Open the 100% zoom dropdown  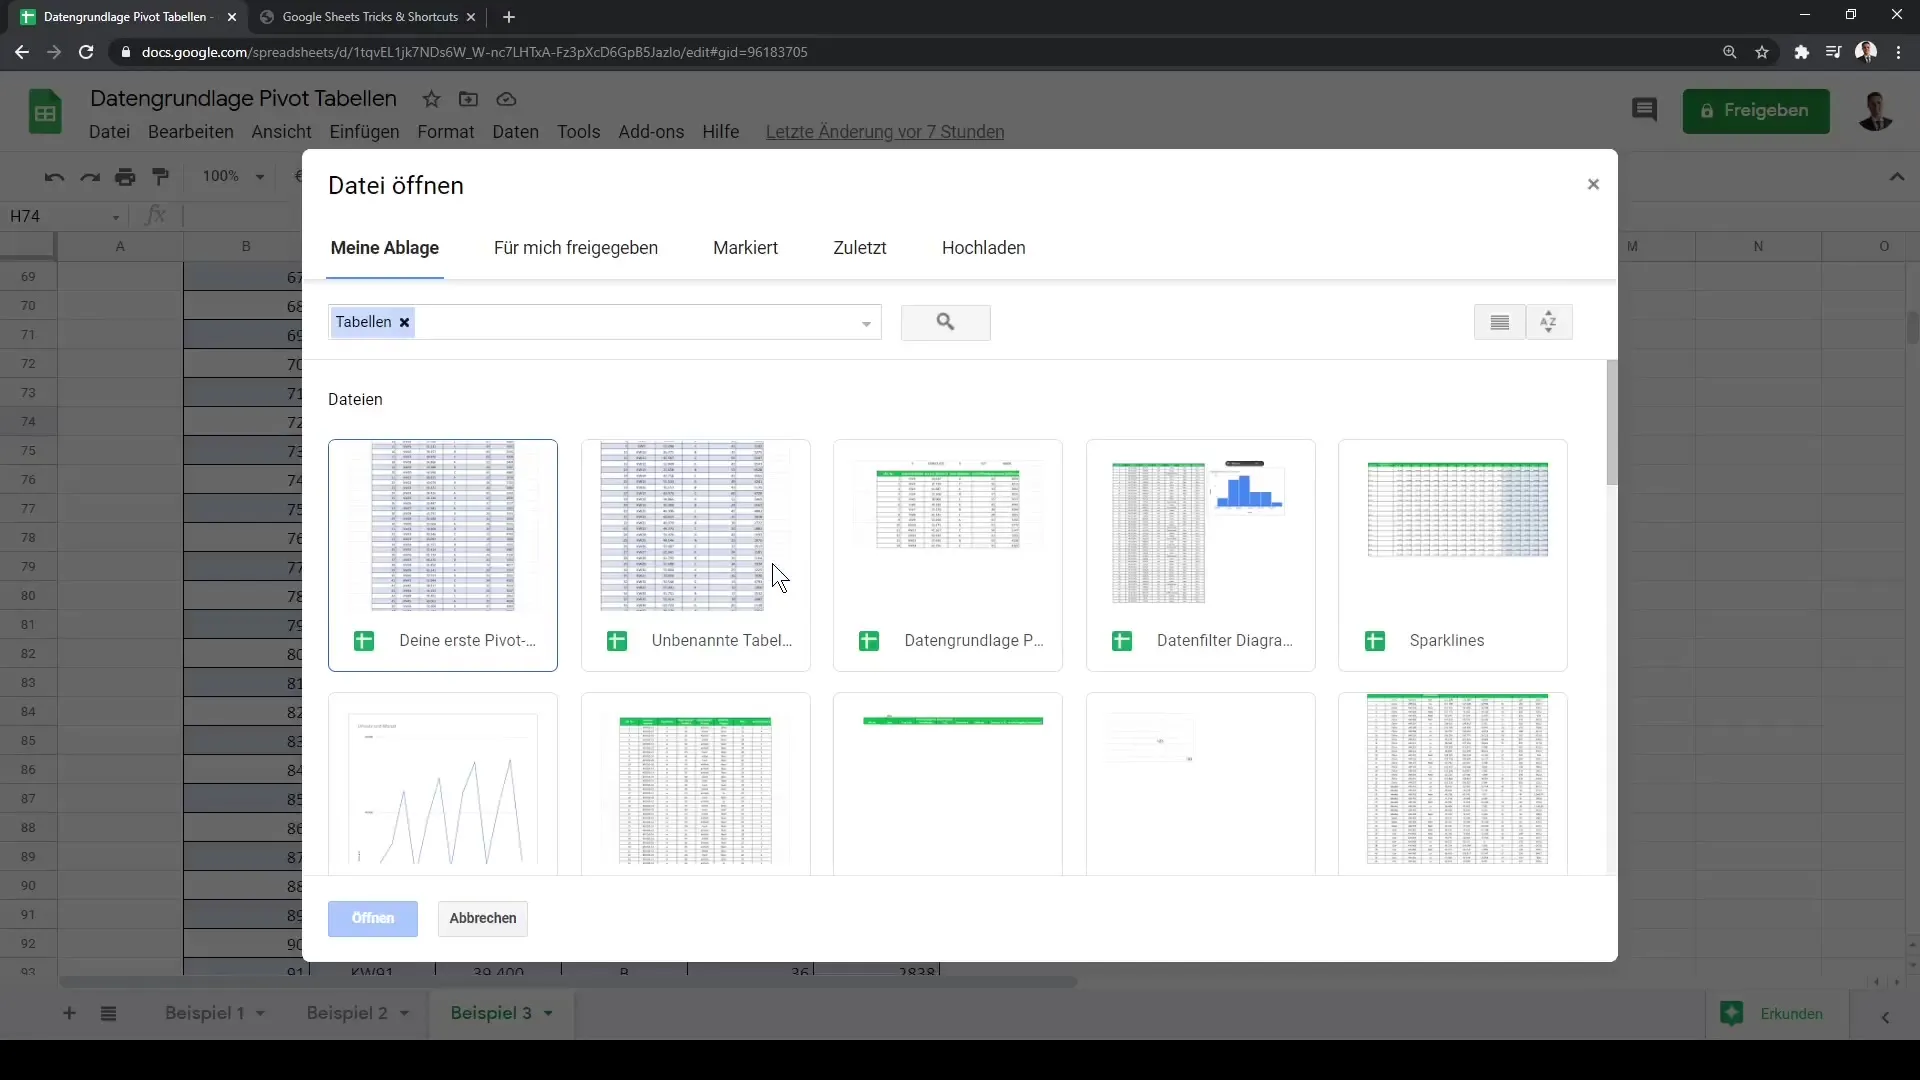(233, 176)
